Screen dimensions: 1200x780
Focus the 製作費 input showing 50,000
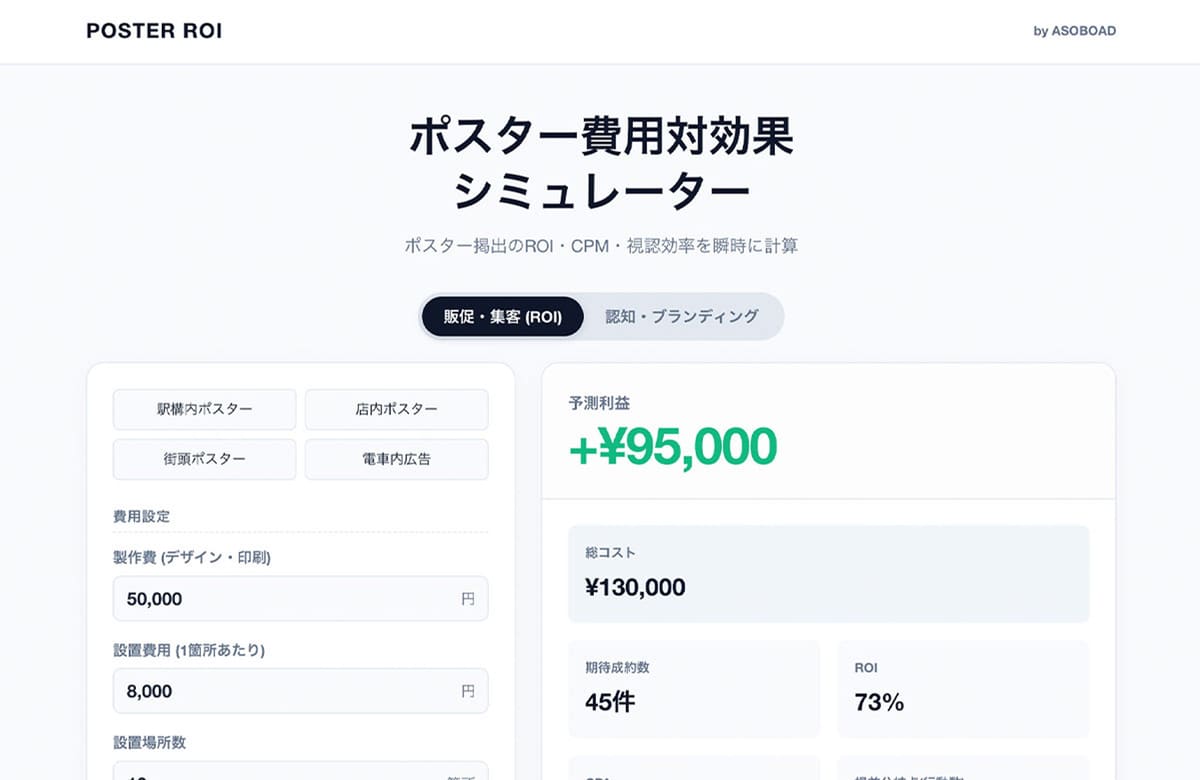pos(301,599)
